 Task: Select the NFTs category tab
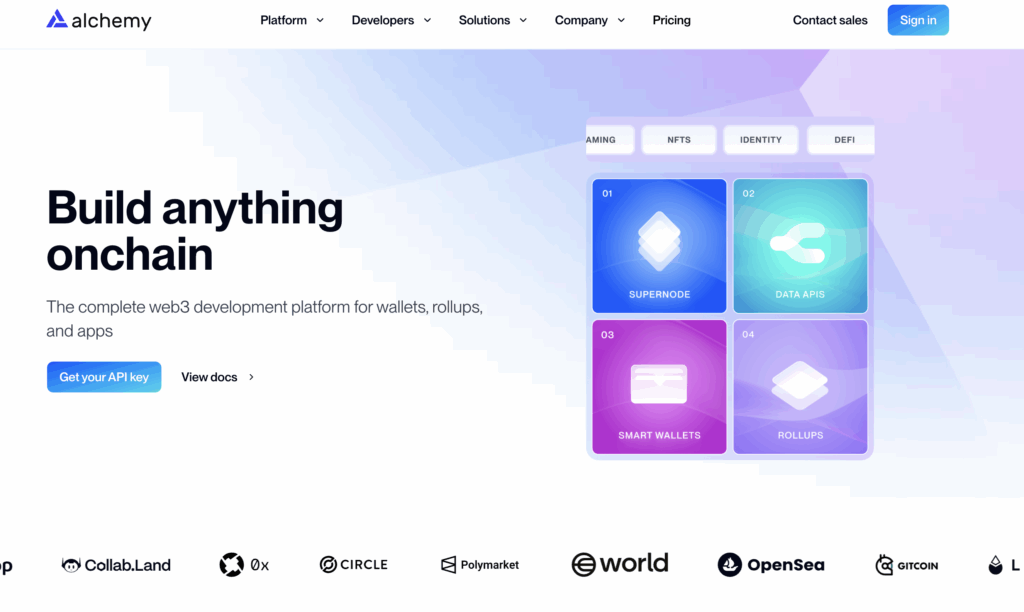point(679,140)
